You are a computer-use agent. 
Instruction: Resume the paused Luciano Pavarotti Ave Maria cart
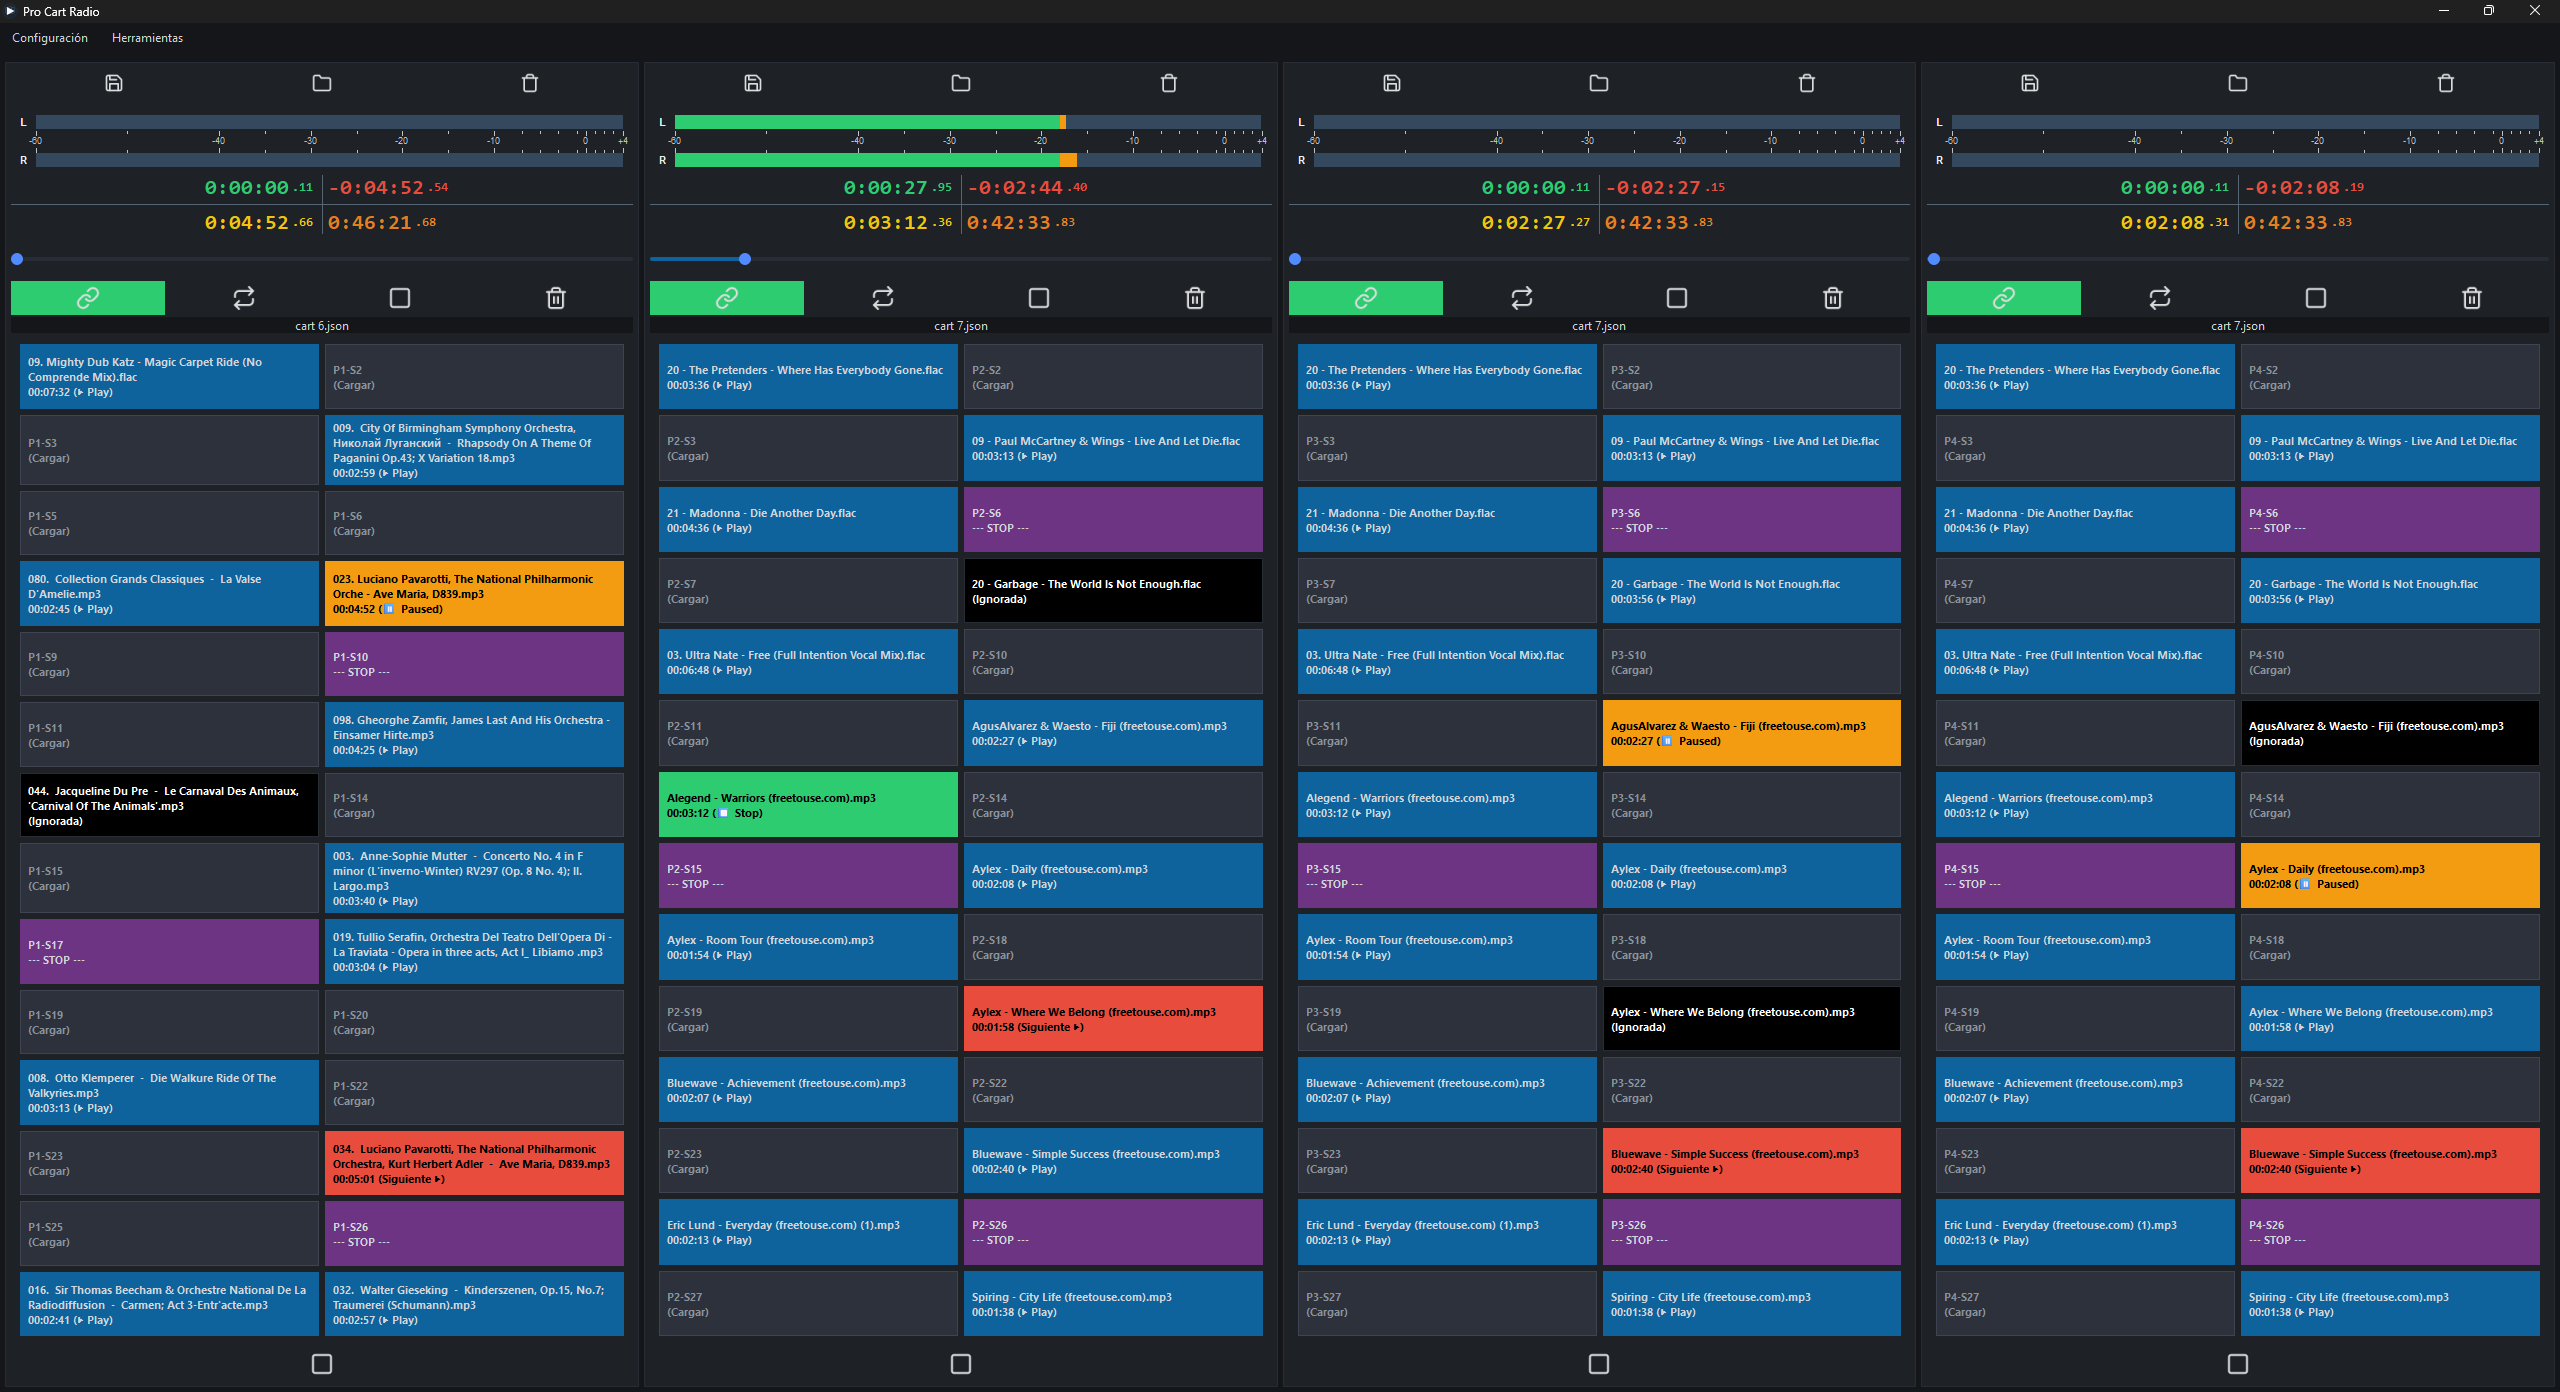[473, 594]
